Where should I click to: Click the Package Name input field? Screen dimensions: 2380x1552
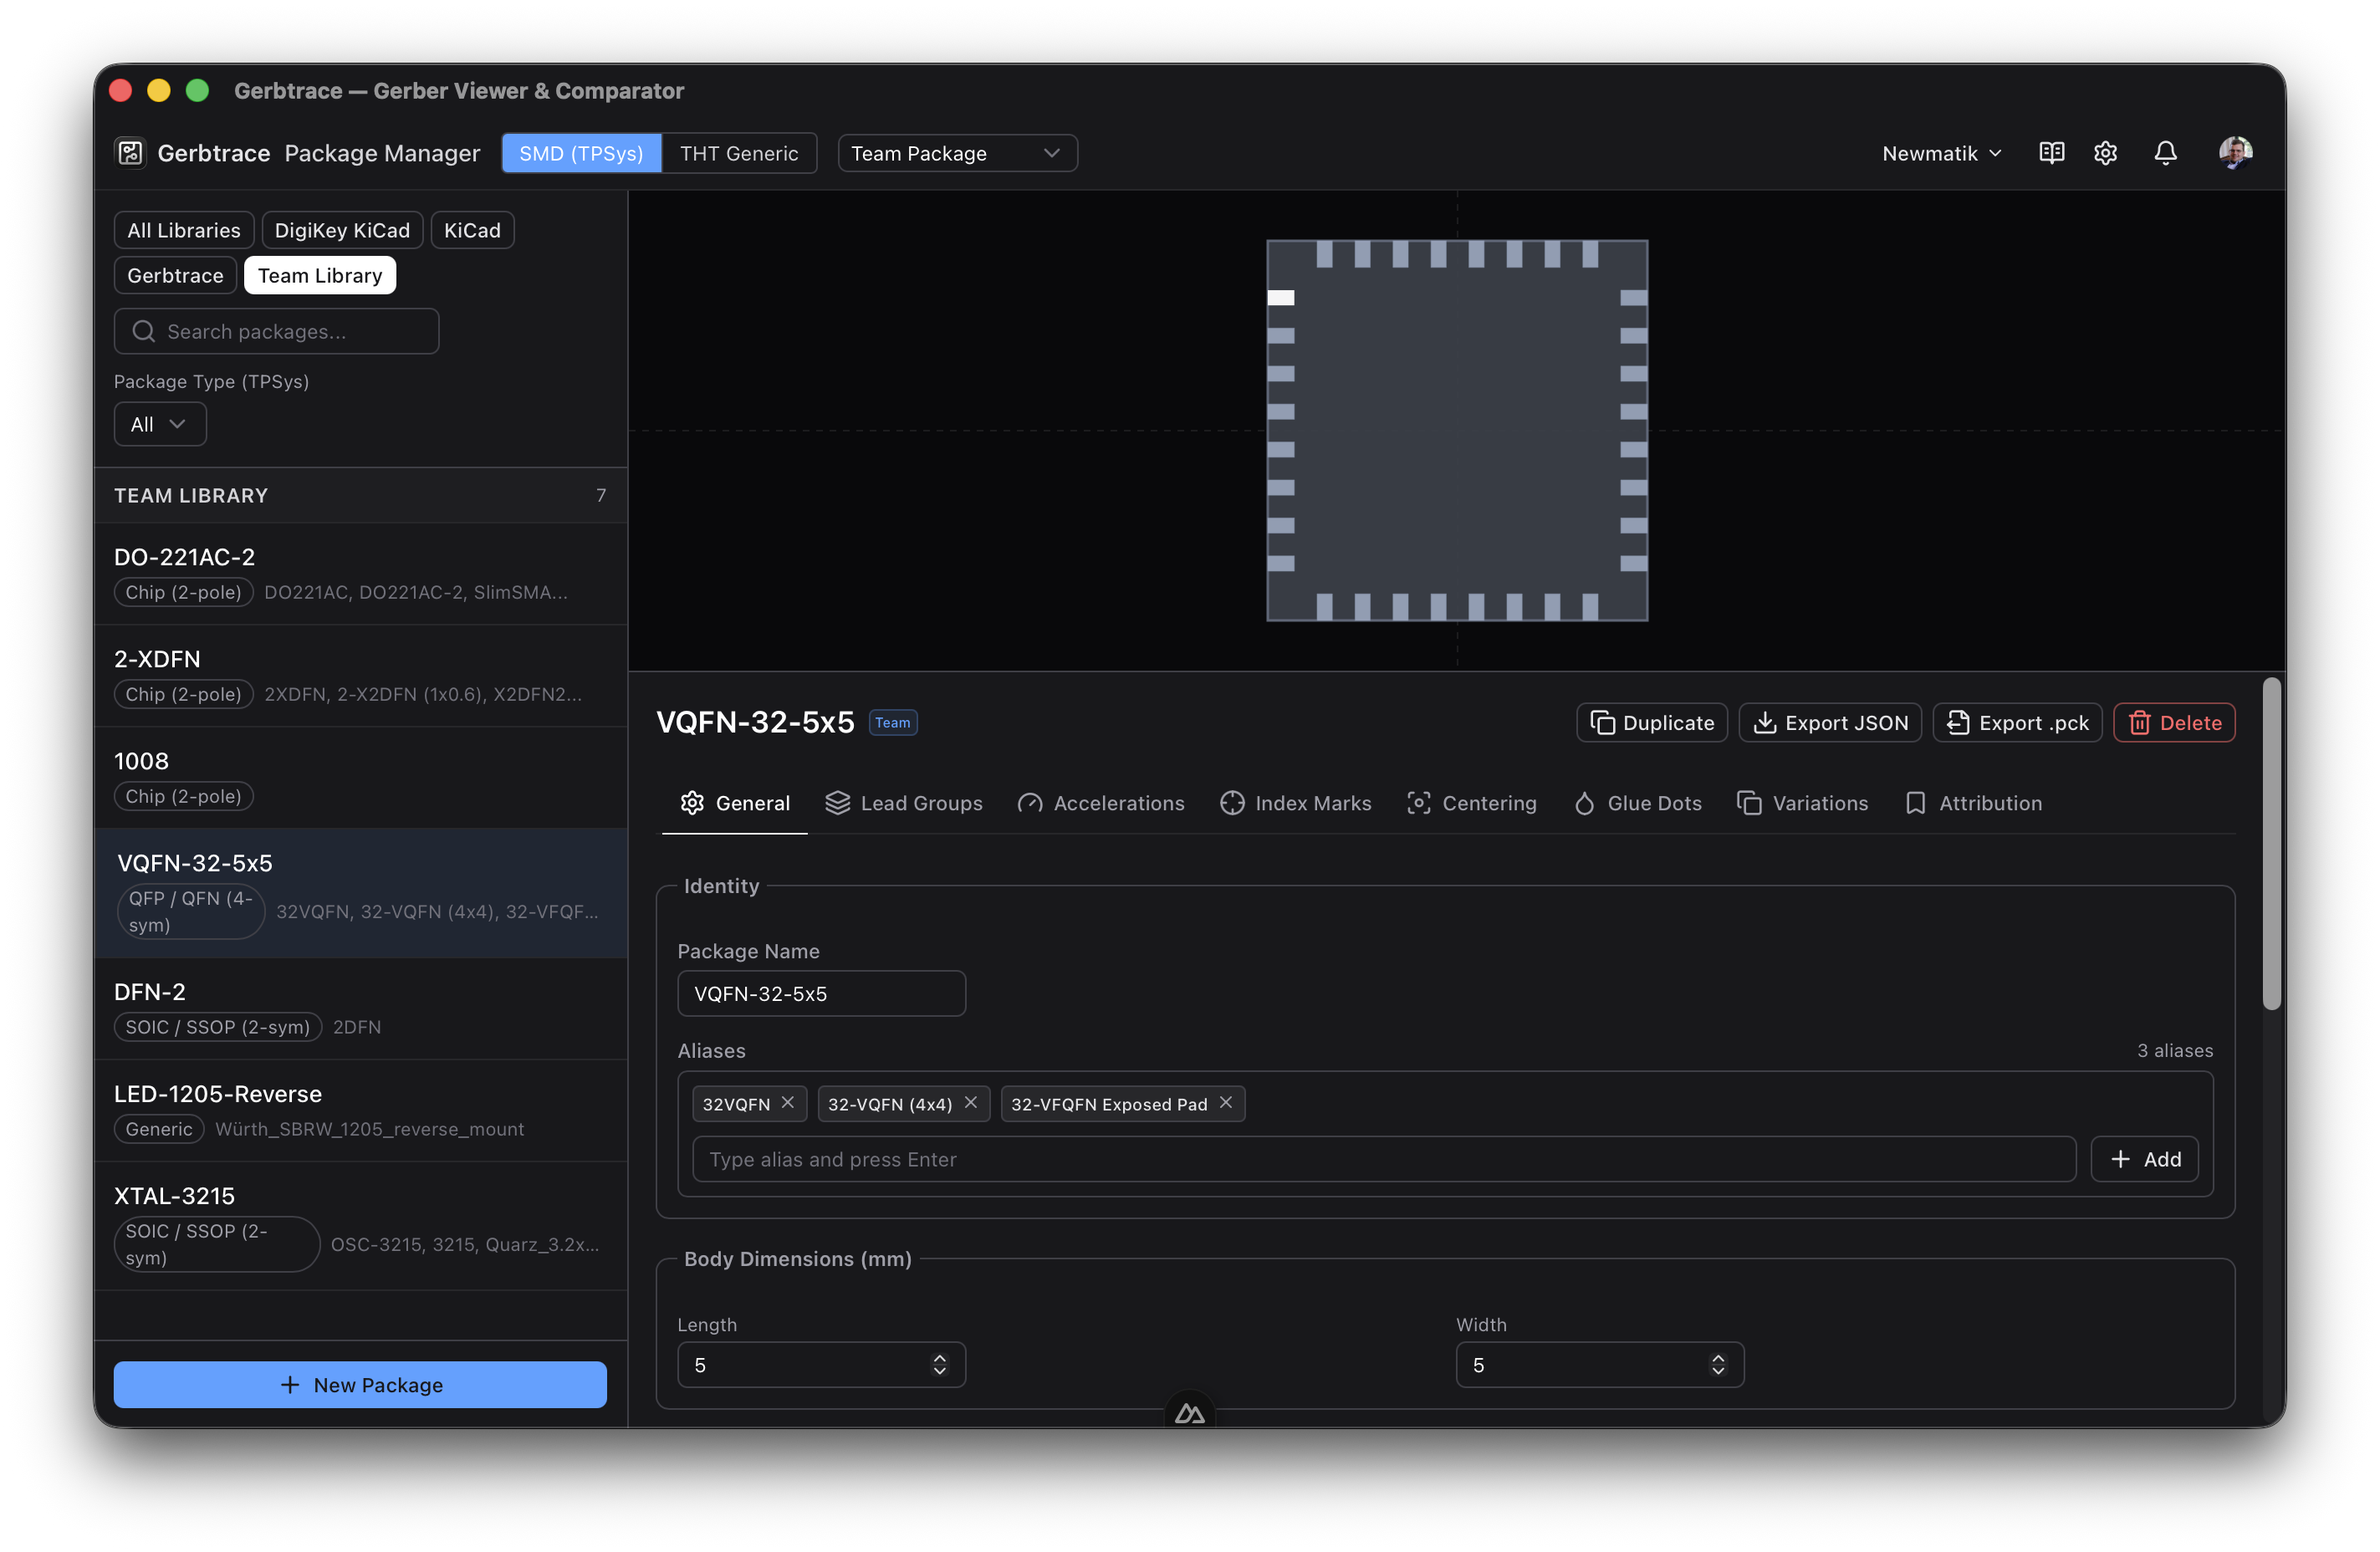[x=821, y=993]
